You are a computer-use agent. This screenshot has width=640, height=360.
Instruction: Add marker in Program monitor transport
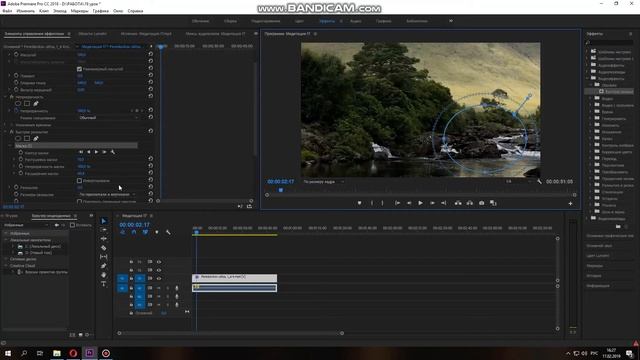[360, 203]
